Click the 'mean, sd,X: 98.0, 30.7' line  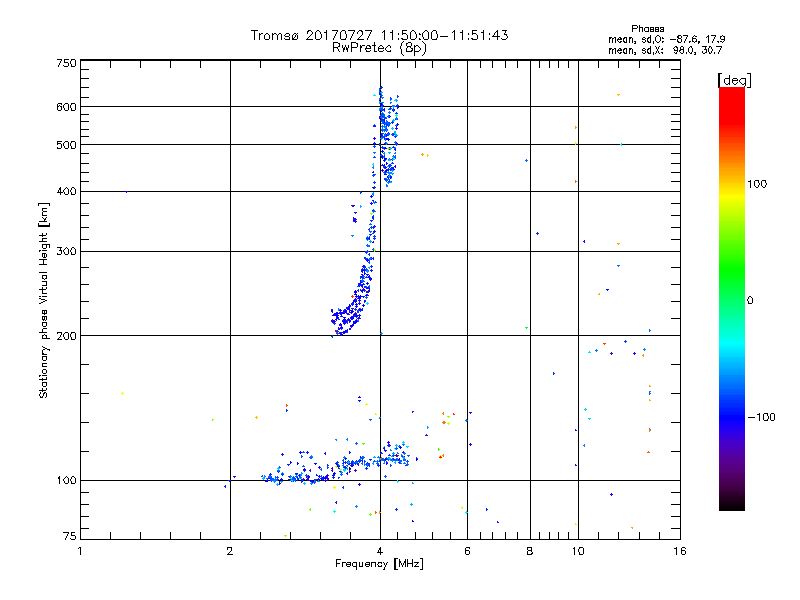pyautogui.click(x=665, y=50)
